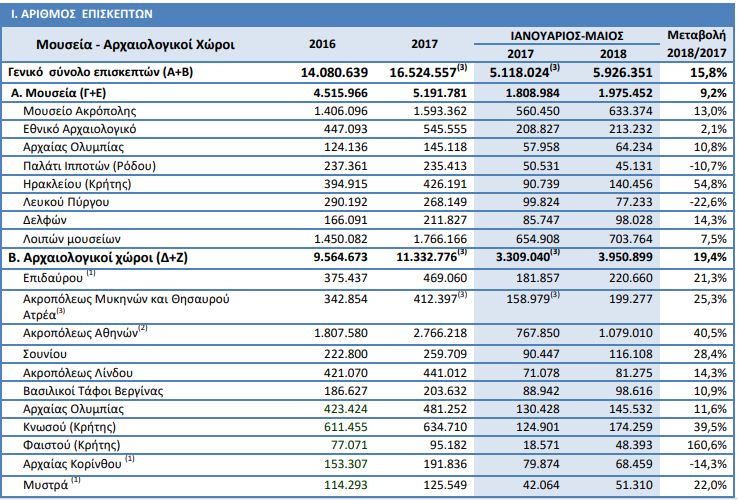738x500 pixels.
Task: Select the 'Μυστρά' row label
Action: (x=45, y=485)
